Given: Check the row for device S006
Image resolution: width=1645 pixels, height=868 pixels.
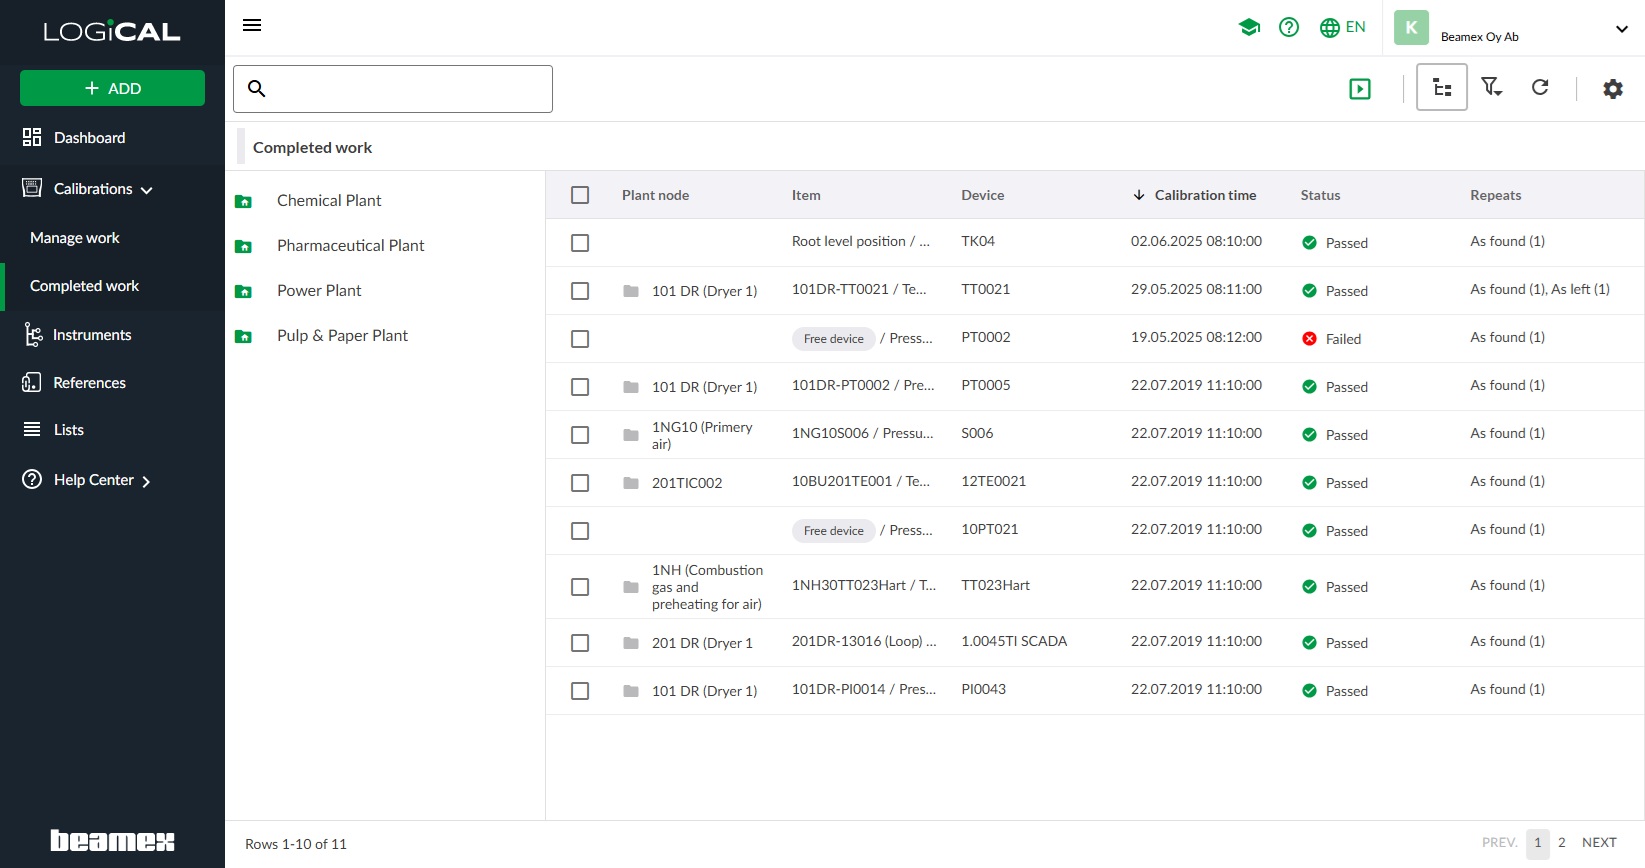Looking at the screenshot, I should coord(580,435).
